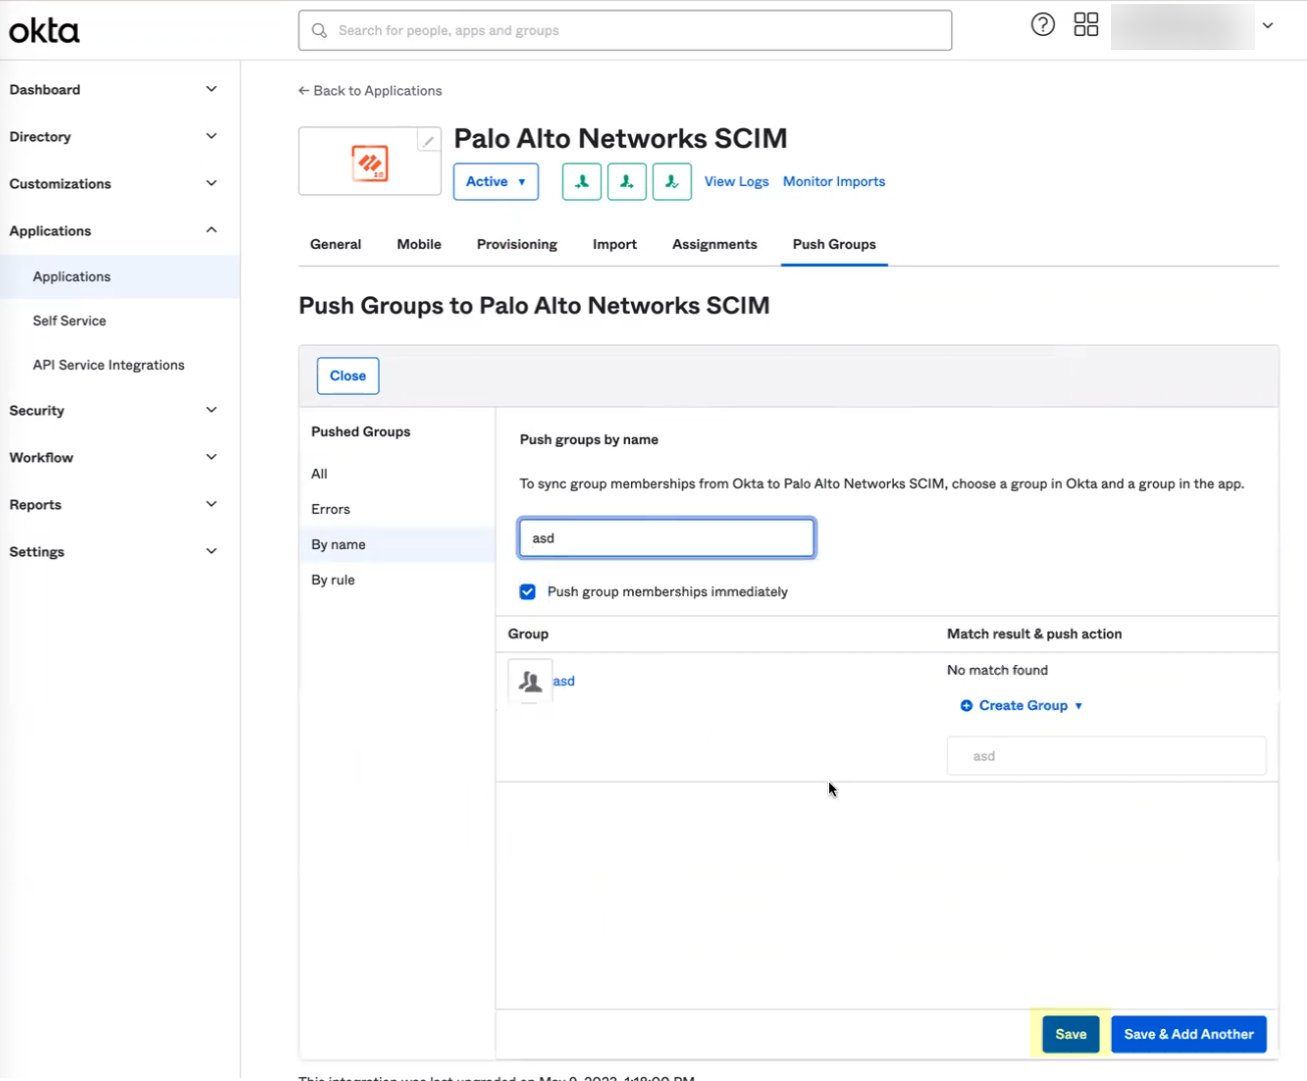Click the group avatar icon beside asd

coord(530,681)
